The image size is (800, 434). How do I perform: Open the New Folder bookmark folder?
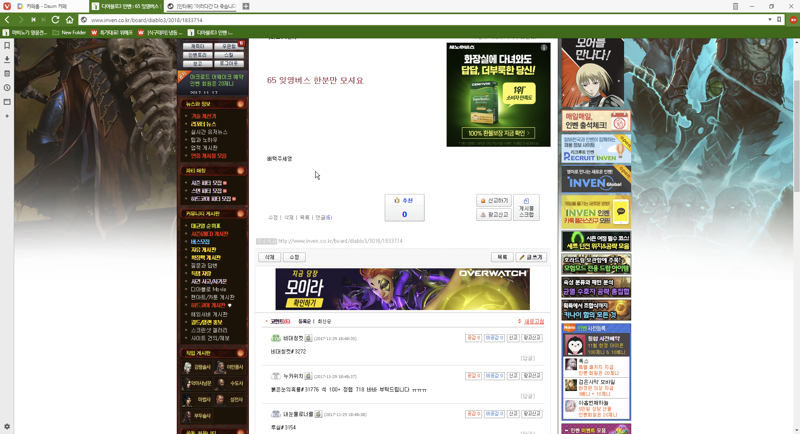[69, 33]
